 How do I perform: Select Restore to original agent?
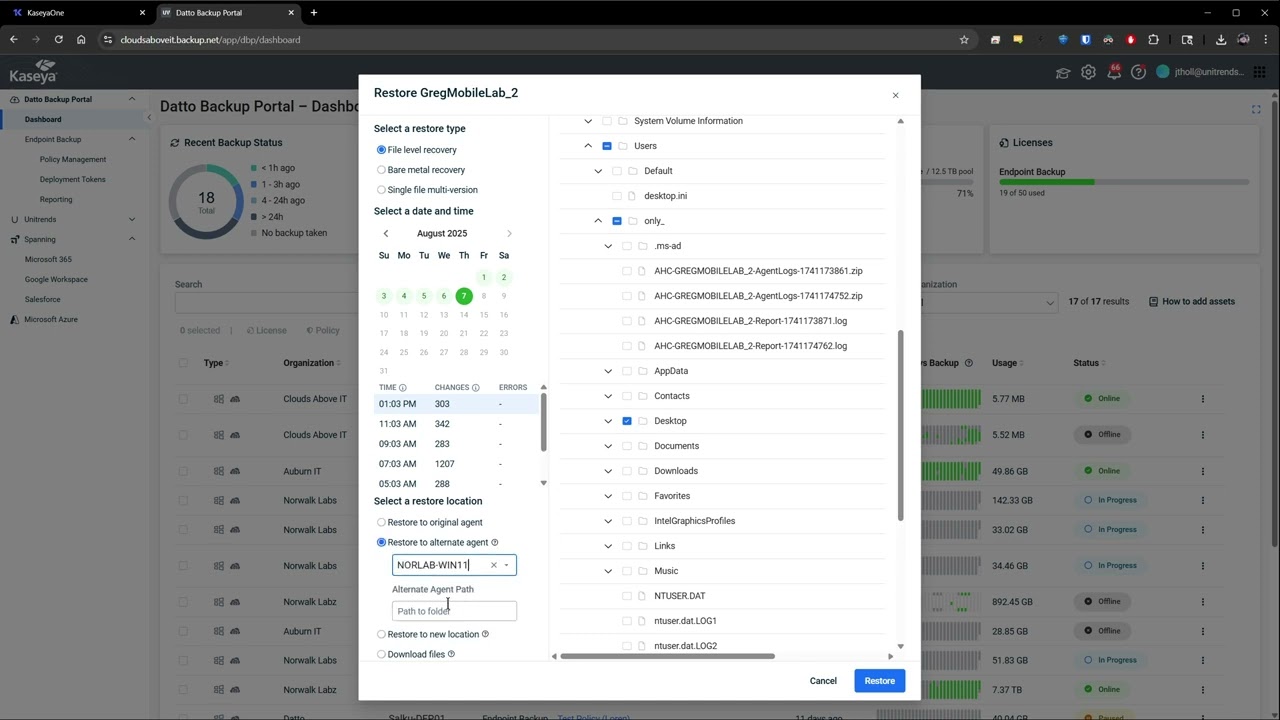click(381, 522)
